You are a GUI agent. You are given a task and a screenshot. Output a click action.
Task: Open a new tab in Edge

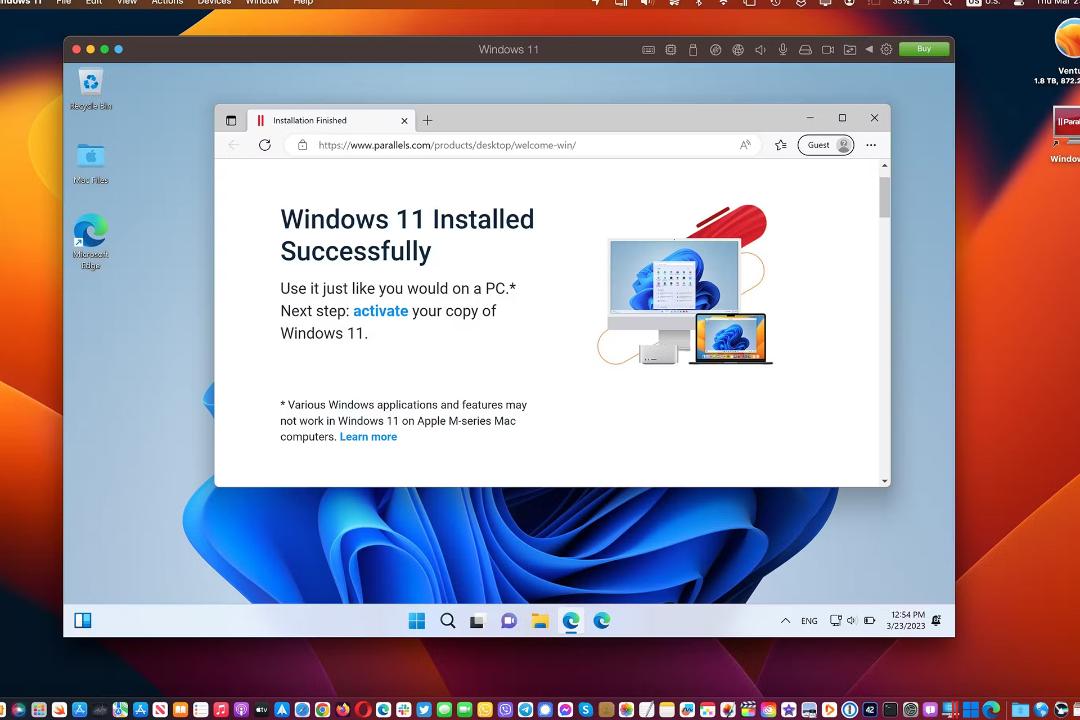tap(428, 121)
